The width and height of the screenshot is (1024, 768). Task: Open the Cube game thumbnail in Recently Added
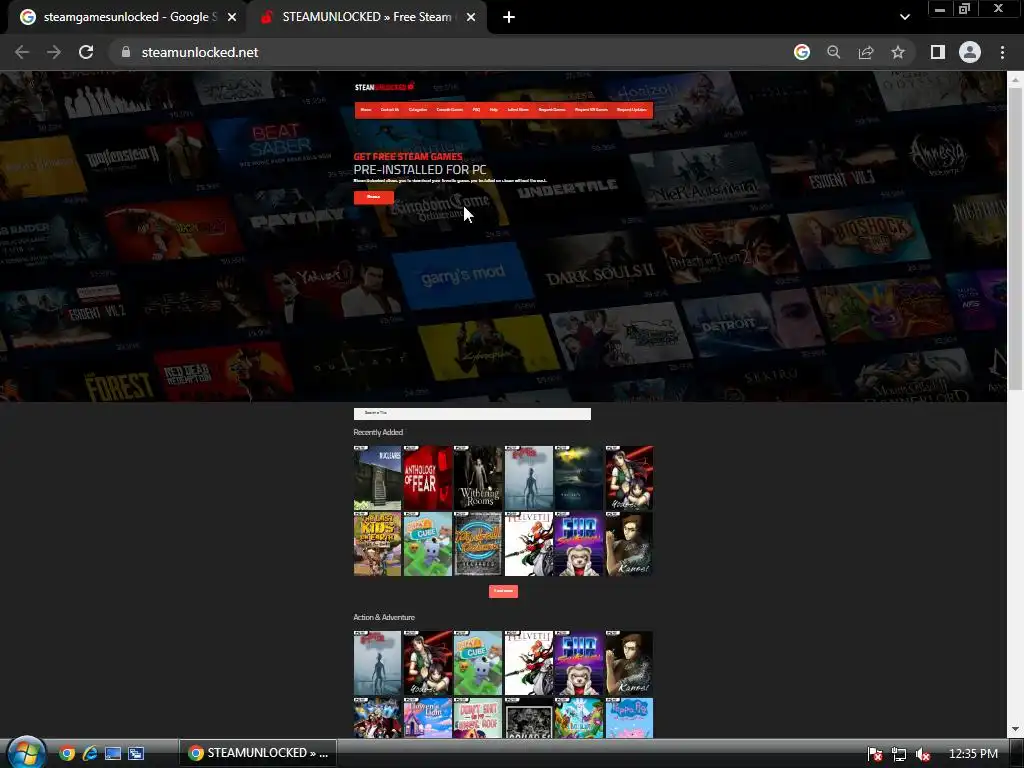428,544
